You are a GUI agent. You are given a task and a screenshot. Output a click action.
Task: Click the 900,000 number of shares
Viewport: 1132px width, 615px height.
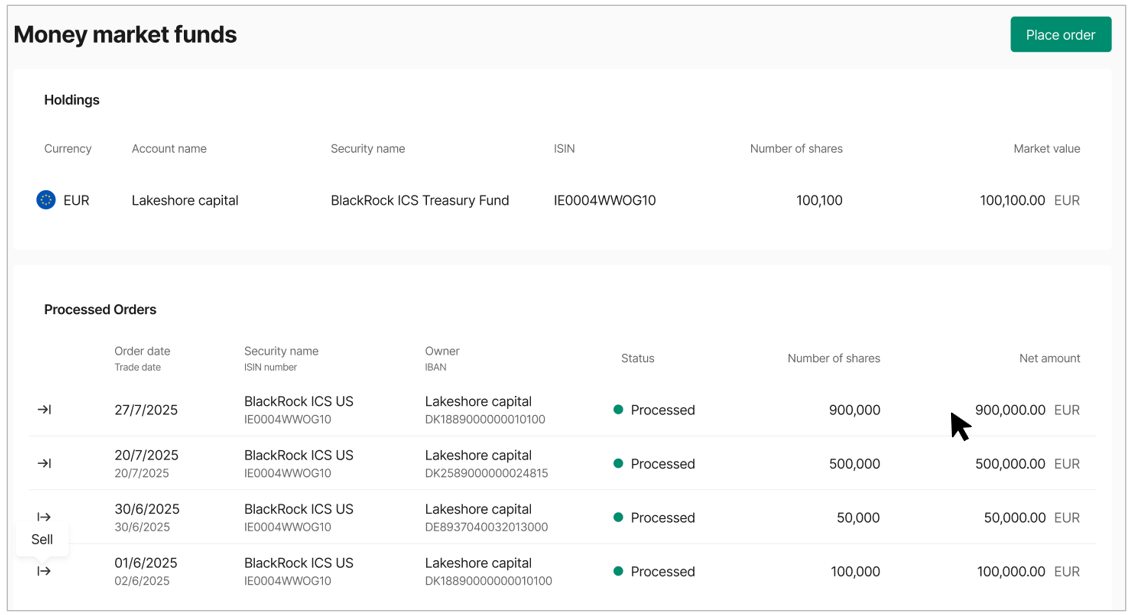tap(855, 410)
